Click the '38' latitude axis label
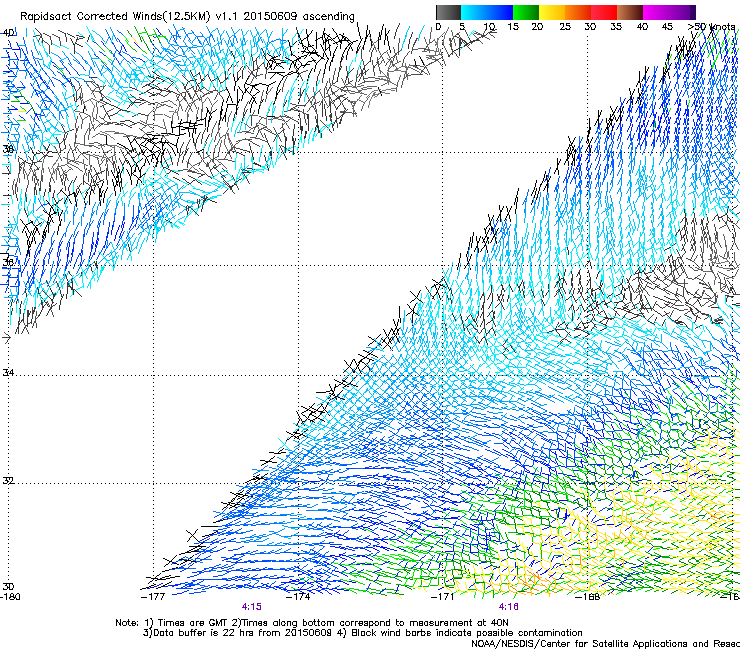 [8, 149]
